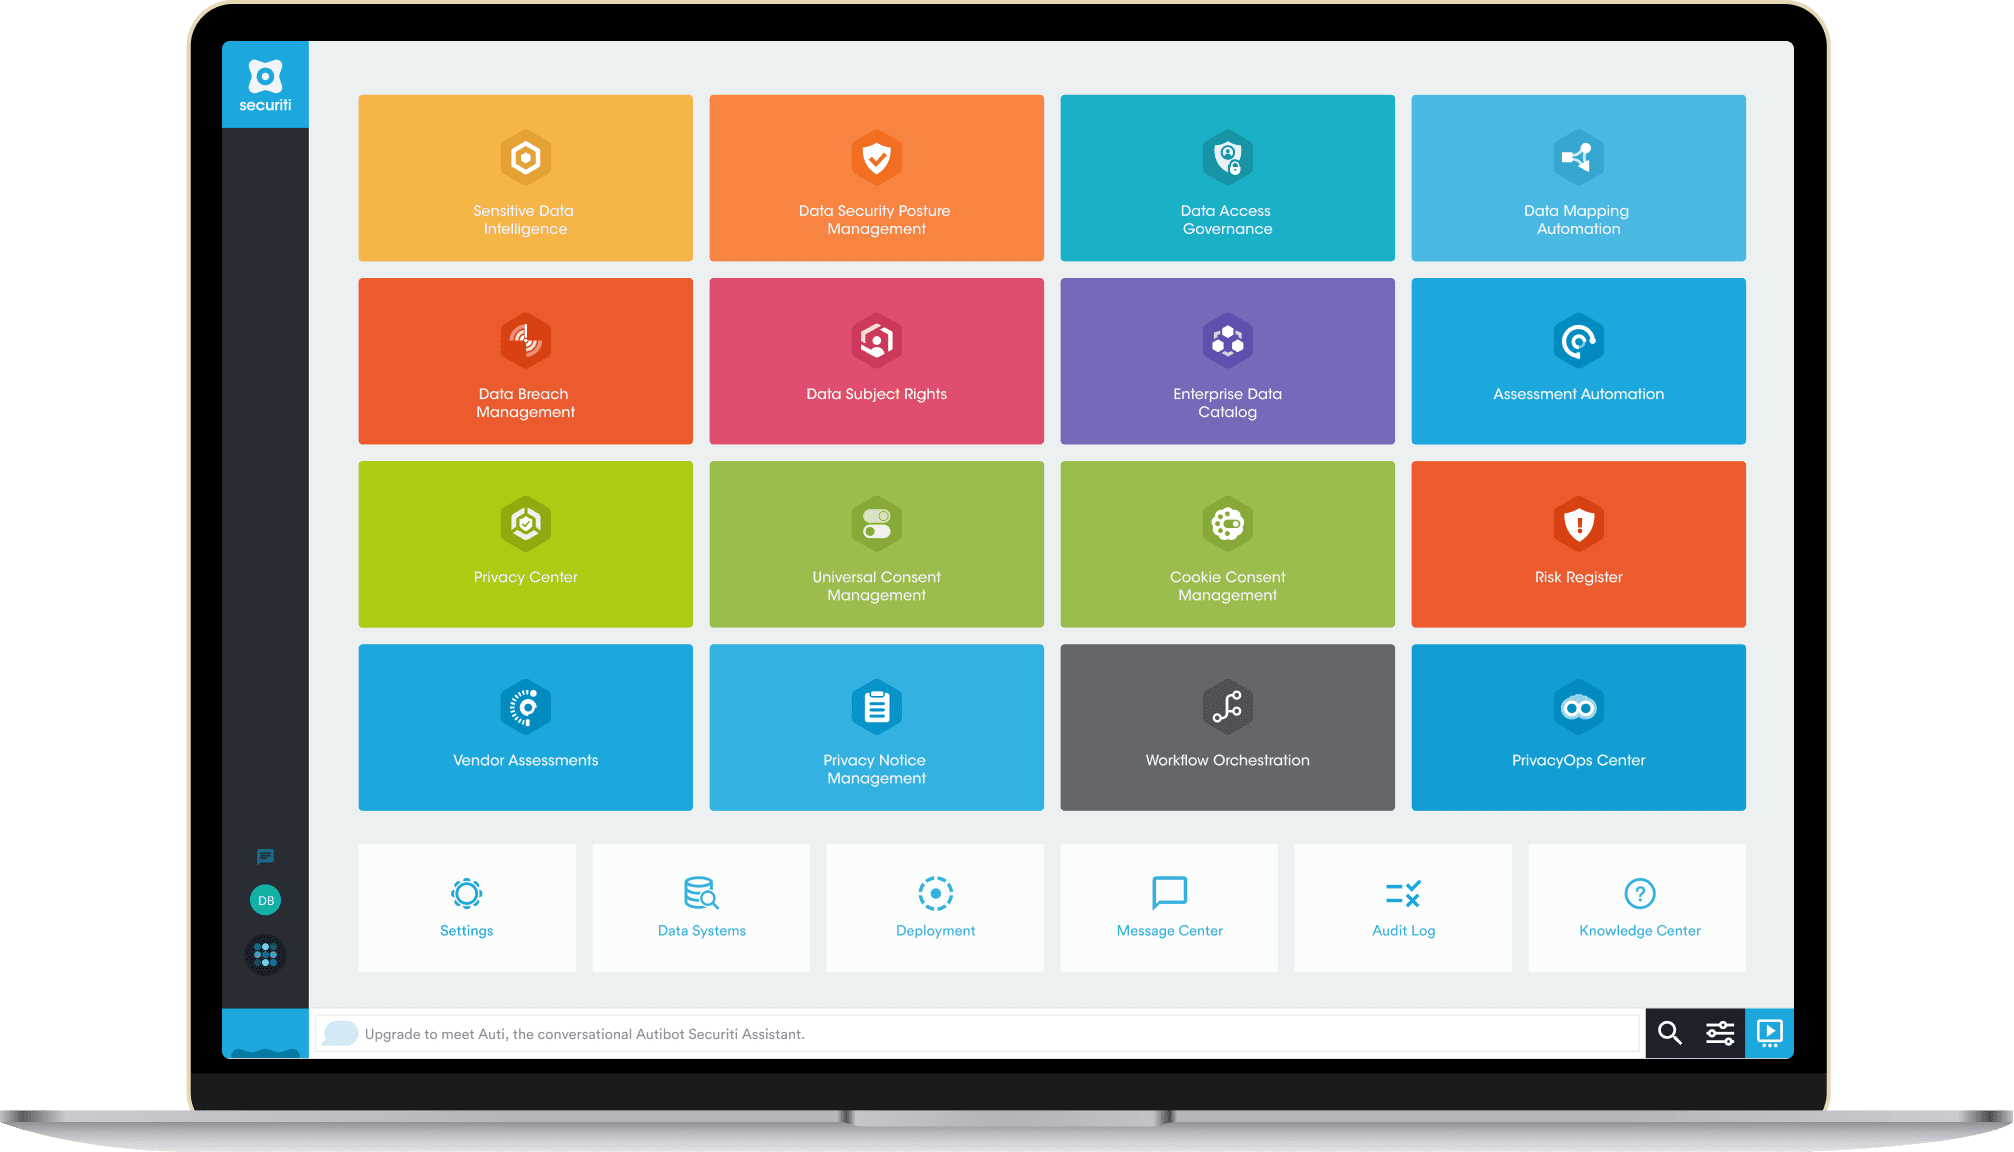Open Data Subject Rights module

(x=877, y=360)
